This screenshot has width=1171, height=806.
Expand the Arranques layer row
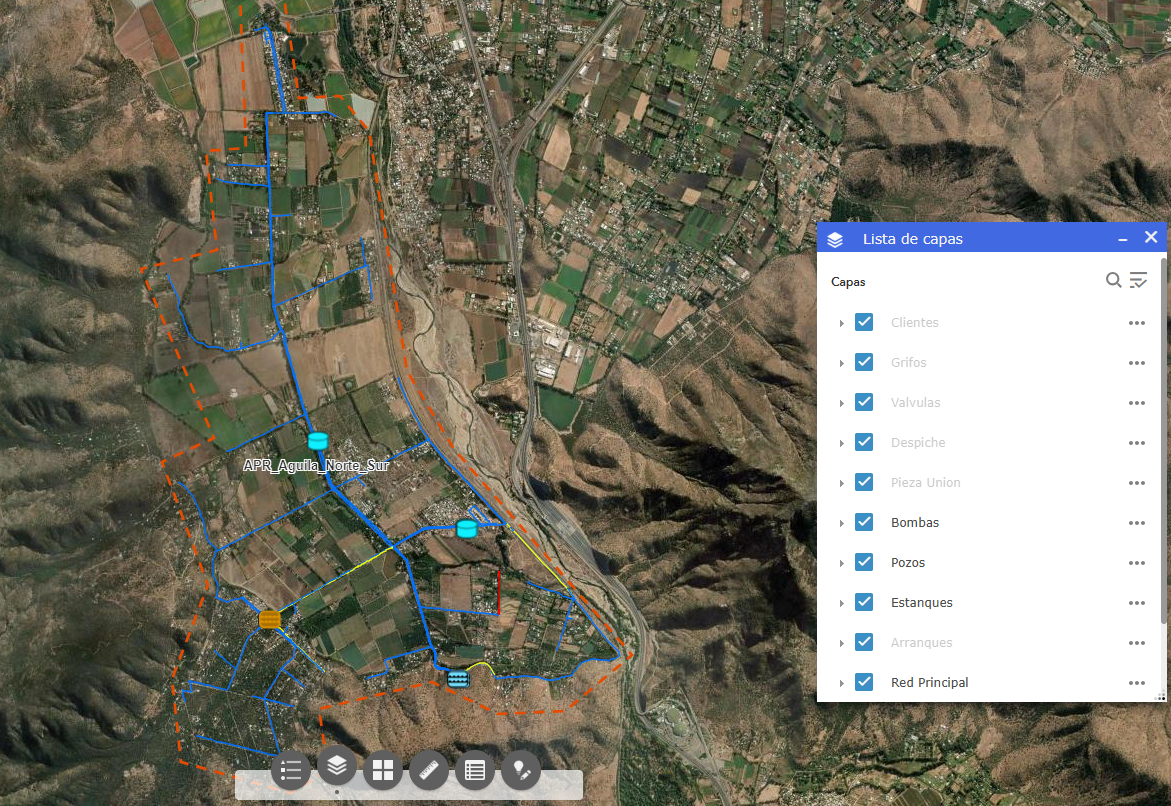click(842, 643)
